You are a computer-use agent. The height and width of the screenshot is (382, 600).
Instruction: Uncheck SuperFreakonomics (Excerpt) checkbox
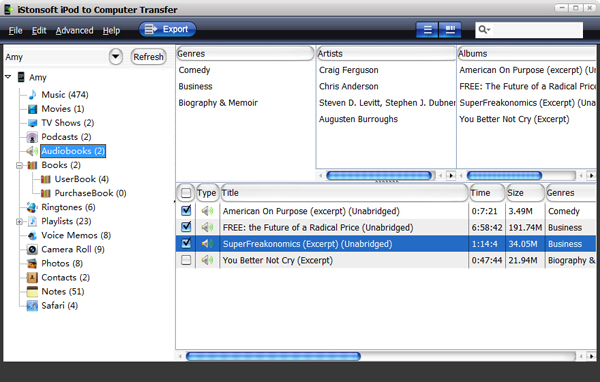click(x=186, y=243)
